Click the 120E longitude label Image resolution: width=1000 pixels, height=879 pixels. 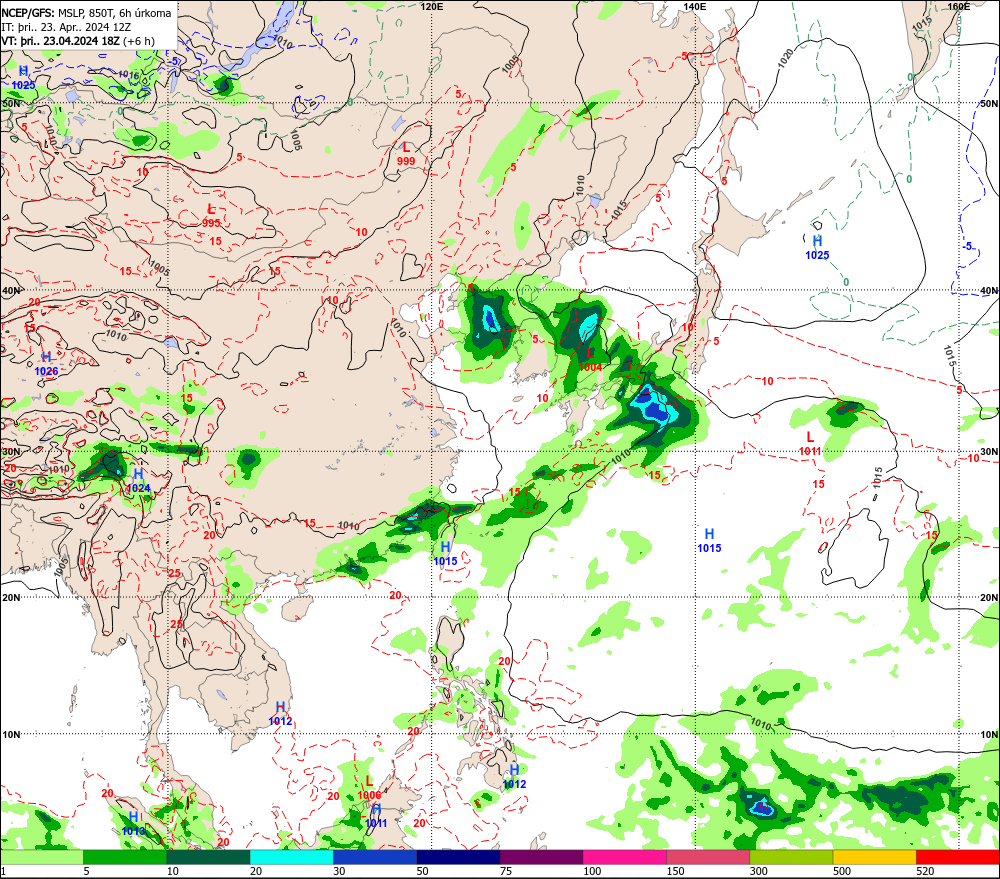432,6
